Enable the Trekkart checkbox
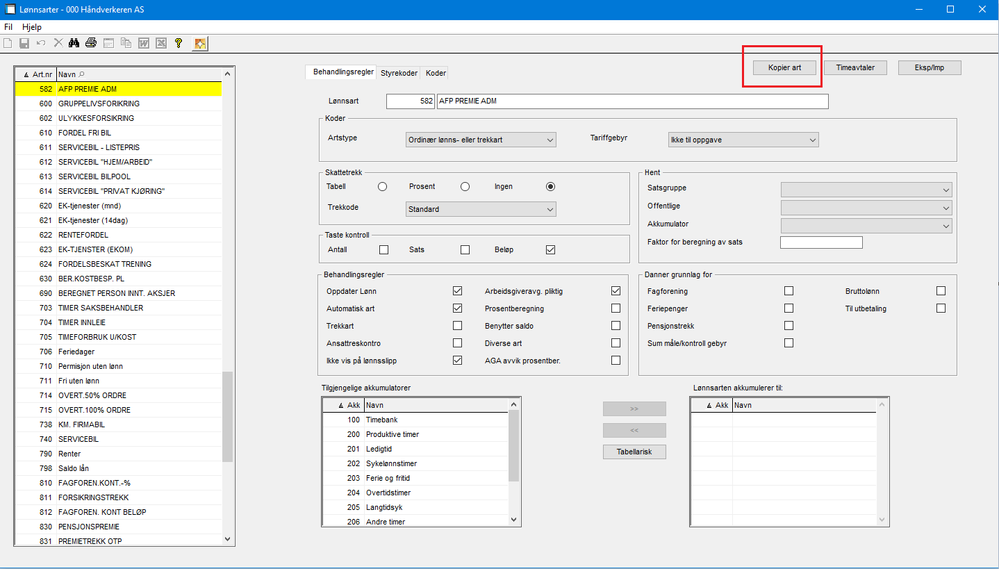Viewport: 999px width, 569px height. pos(457,326)
